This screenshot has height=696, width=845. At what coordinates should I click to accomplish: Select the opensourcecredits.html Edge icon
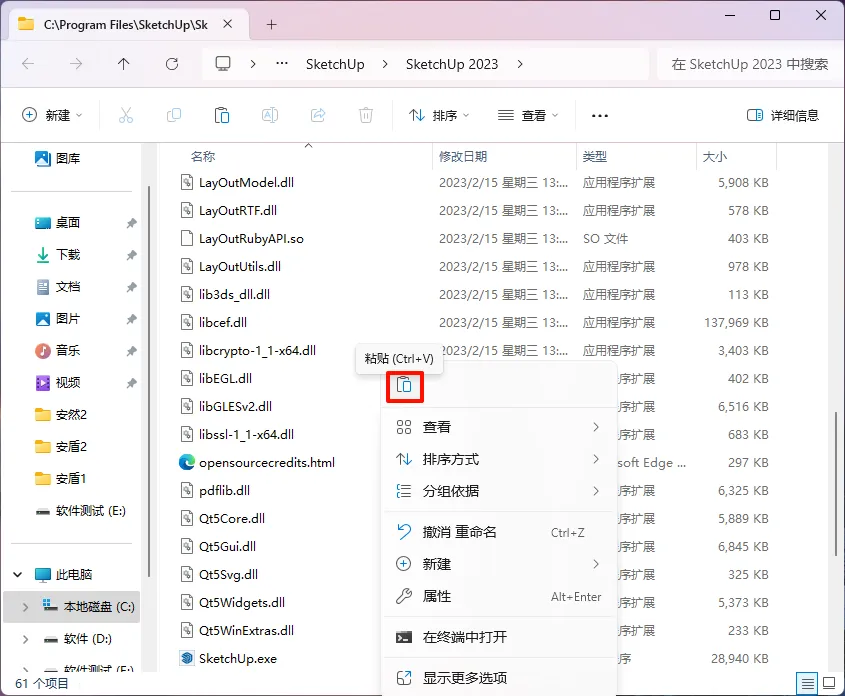[187, 462]
